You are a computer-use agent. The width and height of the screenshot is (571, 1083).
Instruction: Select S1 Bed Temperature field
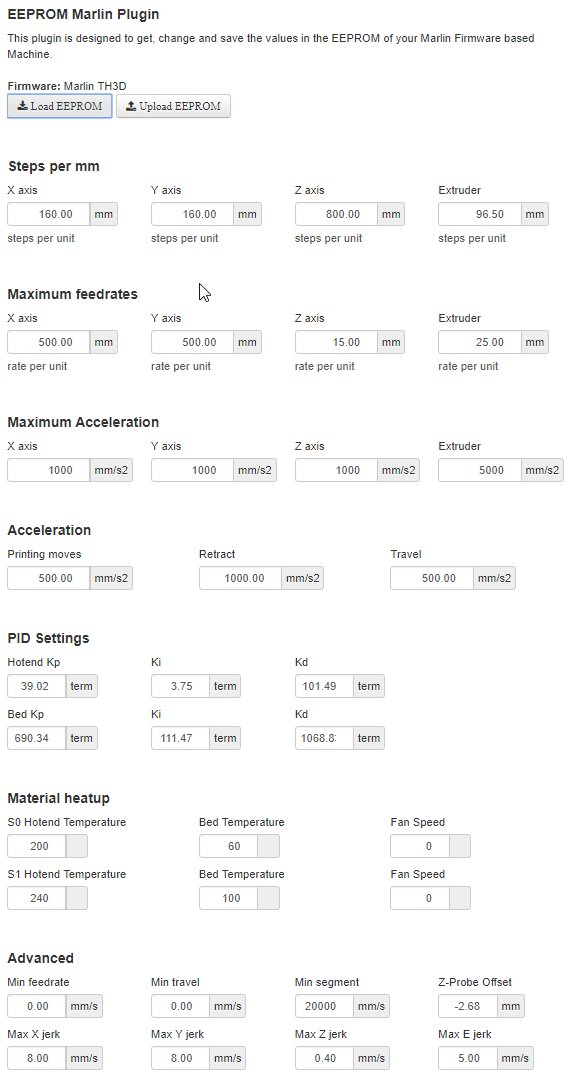pos(228,898)
